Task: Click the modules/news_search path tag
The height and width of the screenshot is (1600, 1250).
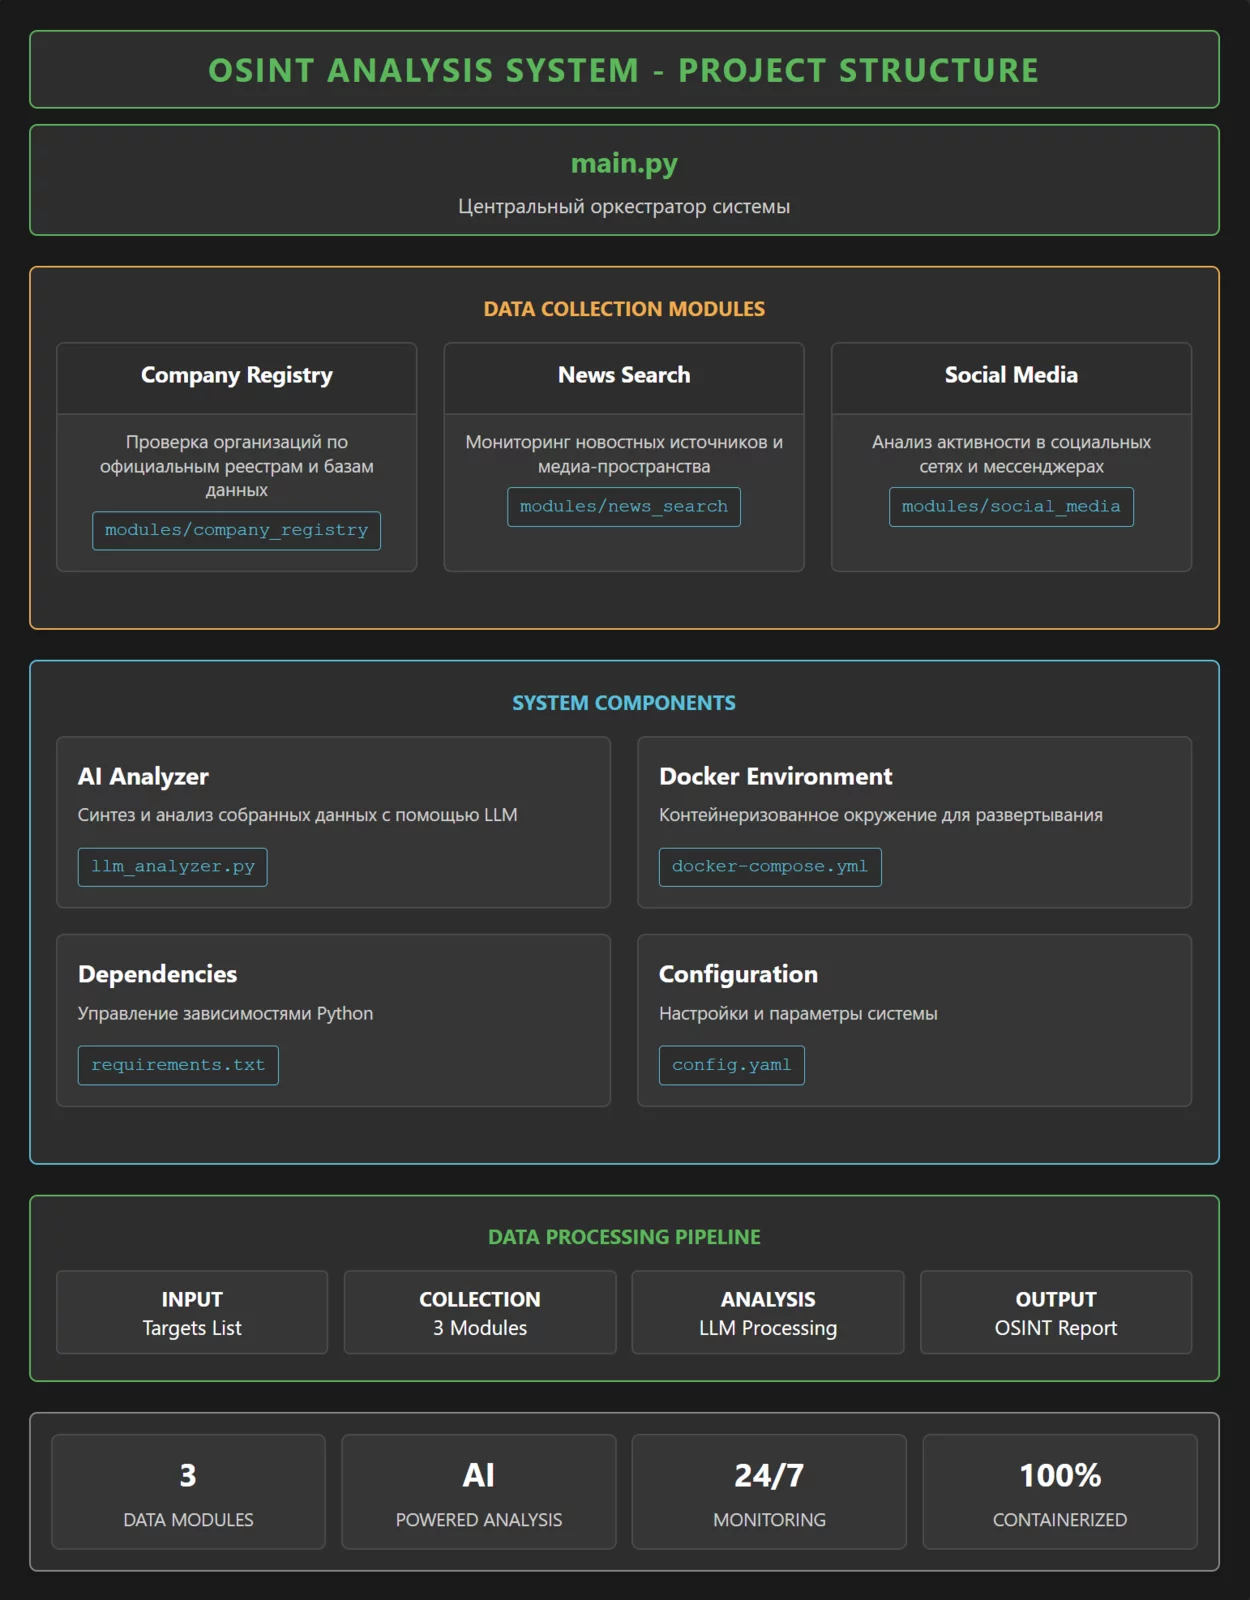Action: pyautogui.click(x=624, y=507)
